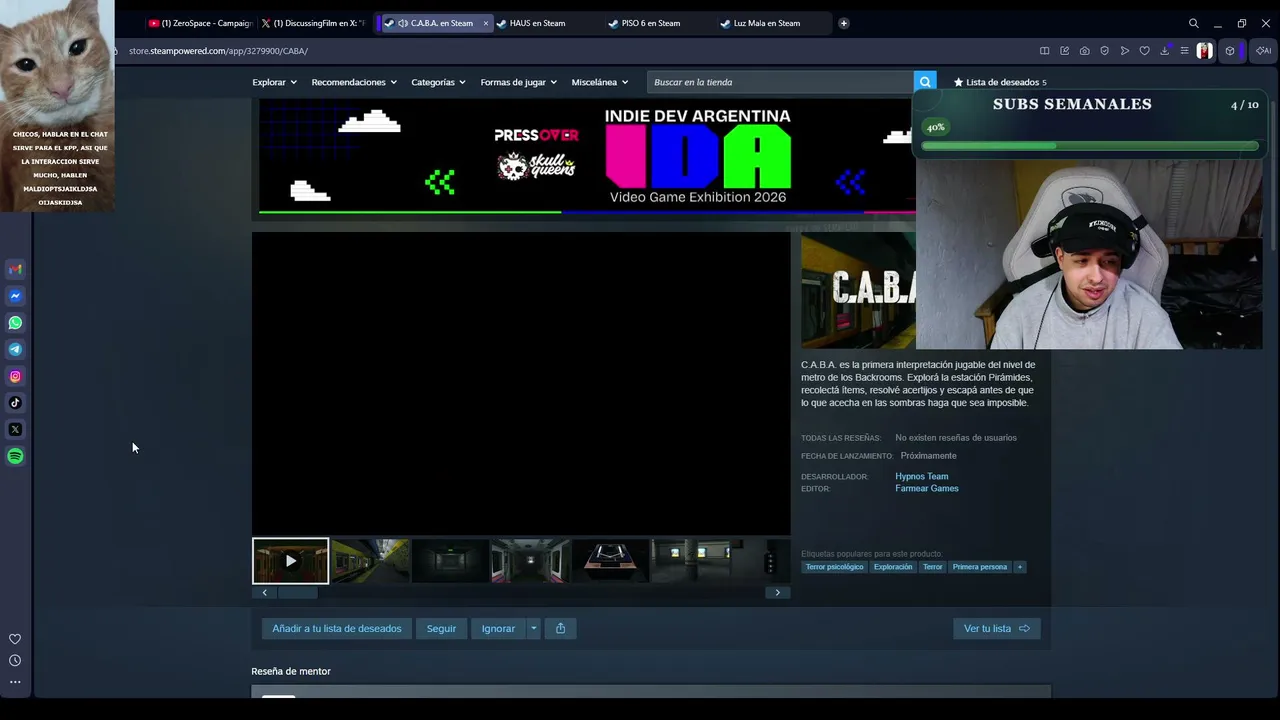The width and height of the screenshot is (1280, 720).
Task: Open the Farmear Games publisher link
Action: coord(927,488)
